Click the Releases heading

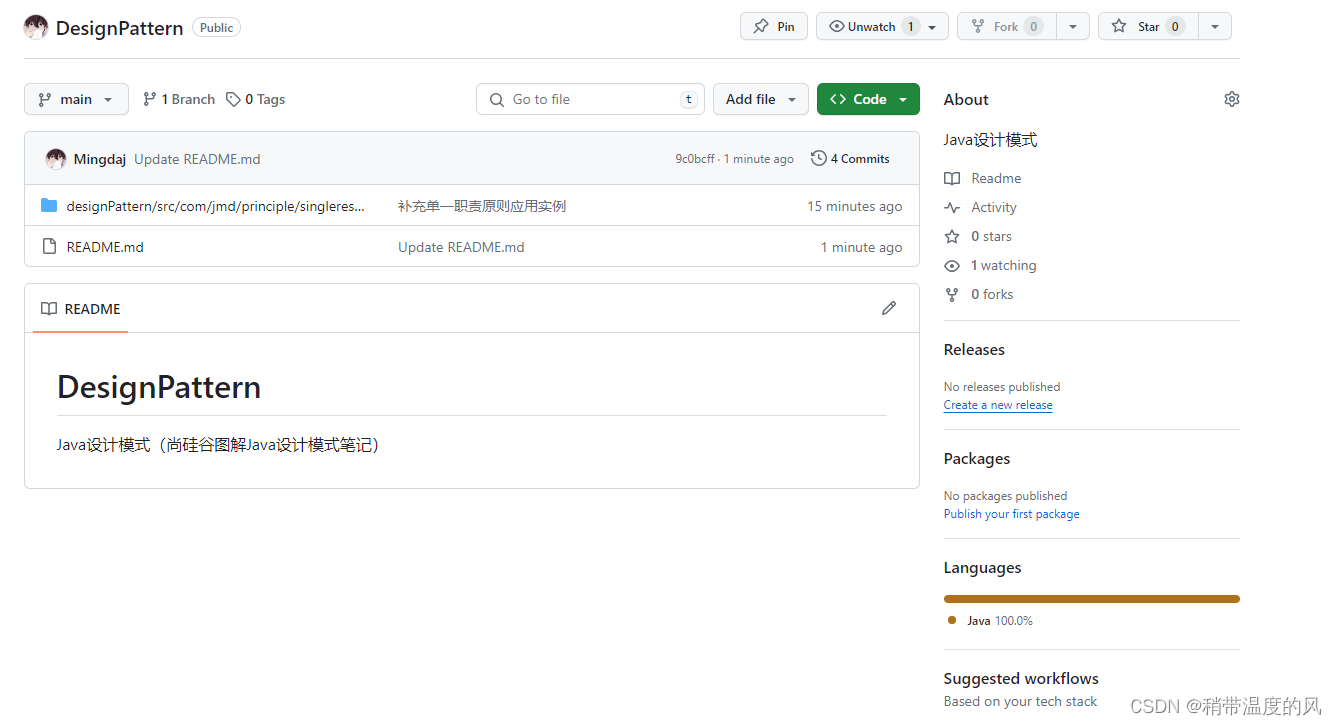point(974,350)
